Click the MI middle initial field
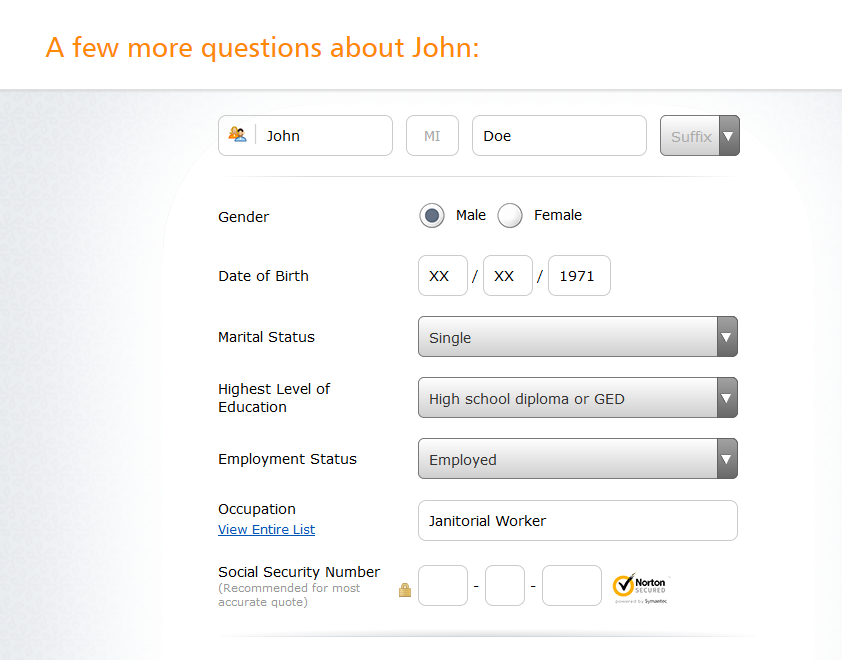842x660 pixels. 432,135
